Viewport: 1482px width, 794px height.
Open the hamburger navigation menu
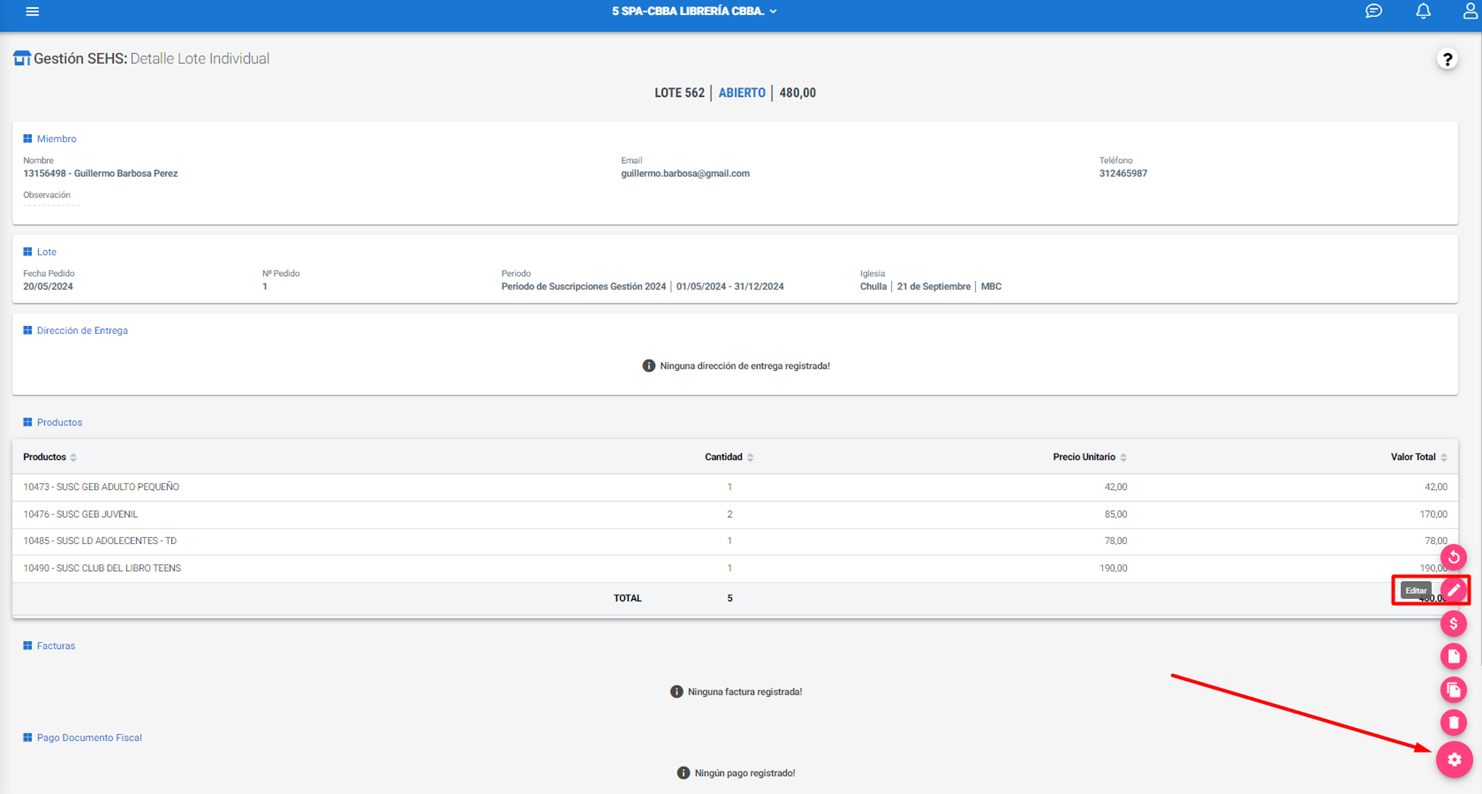pos(32,11)
